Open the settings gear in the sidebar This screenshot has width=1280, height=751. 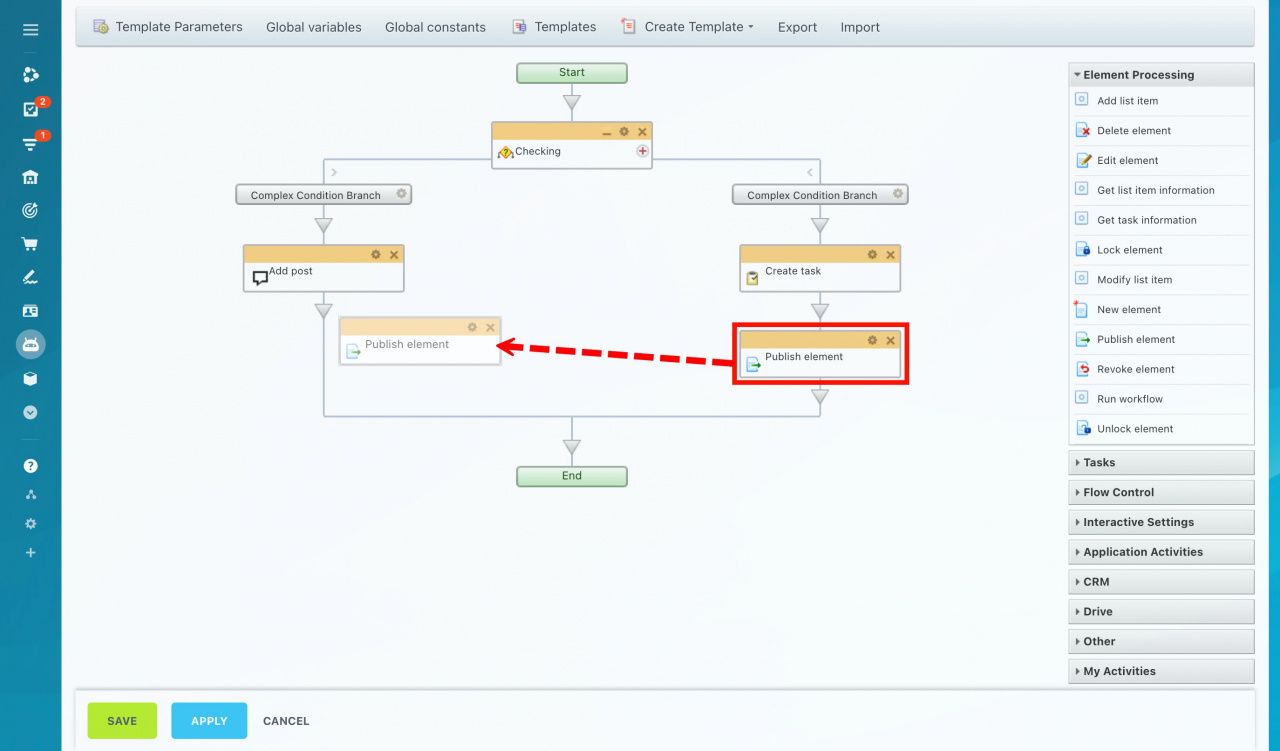(x=30, y=524)
